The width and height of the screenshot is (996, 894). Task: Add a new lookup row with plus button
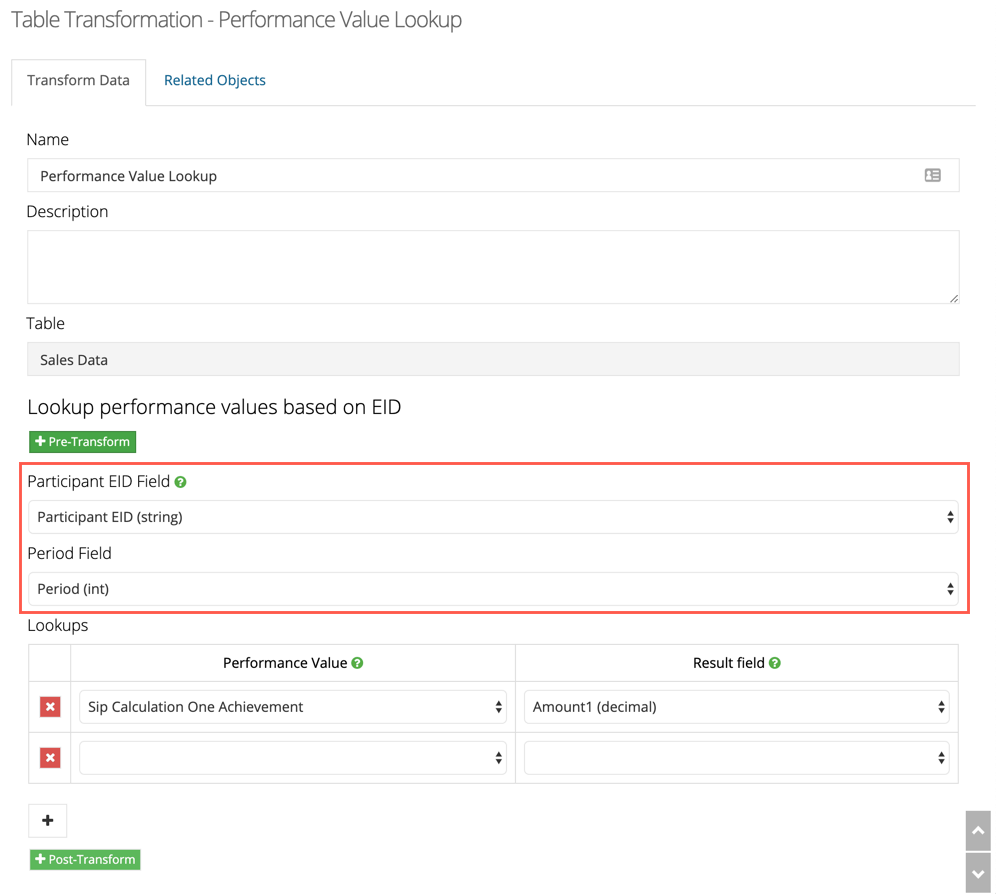click(x=48, y=820)
